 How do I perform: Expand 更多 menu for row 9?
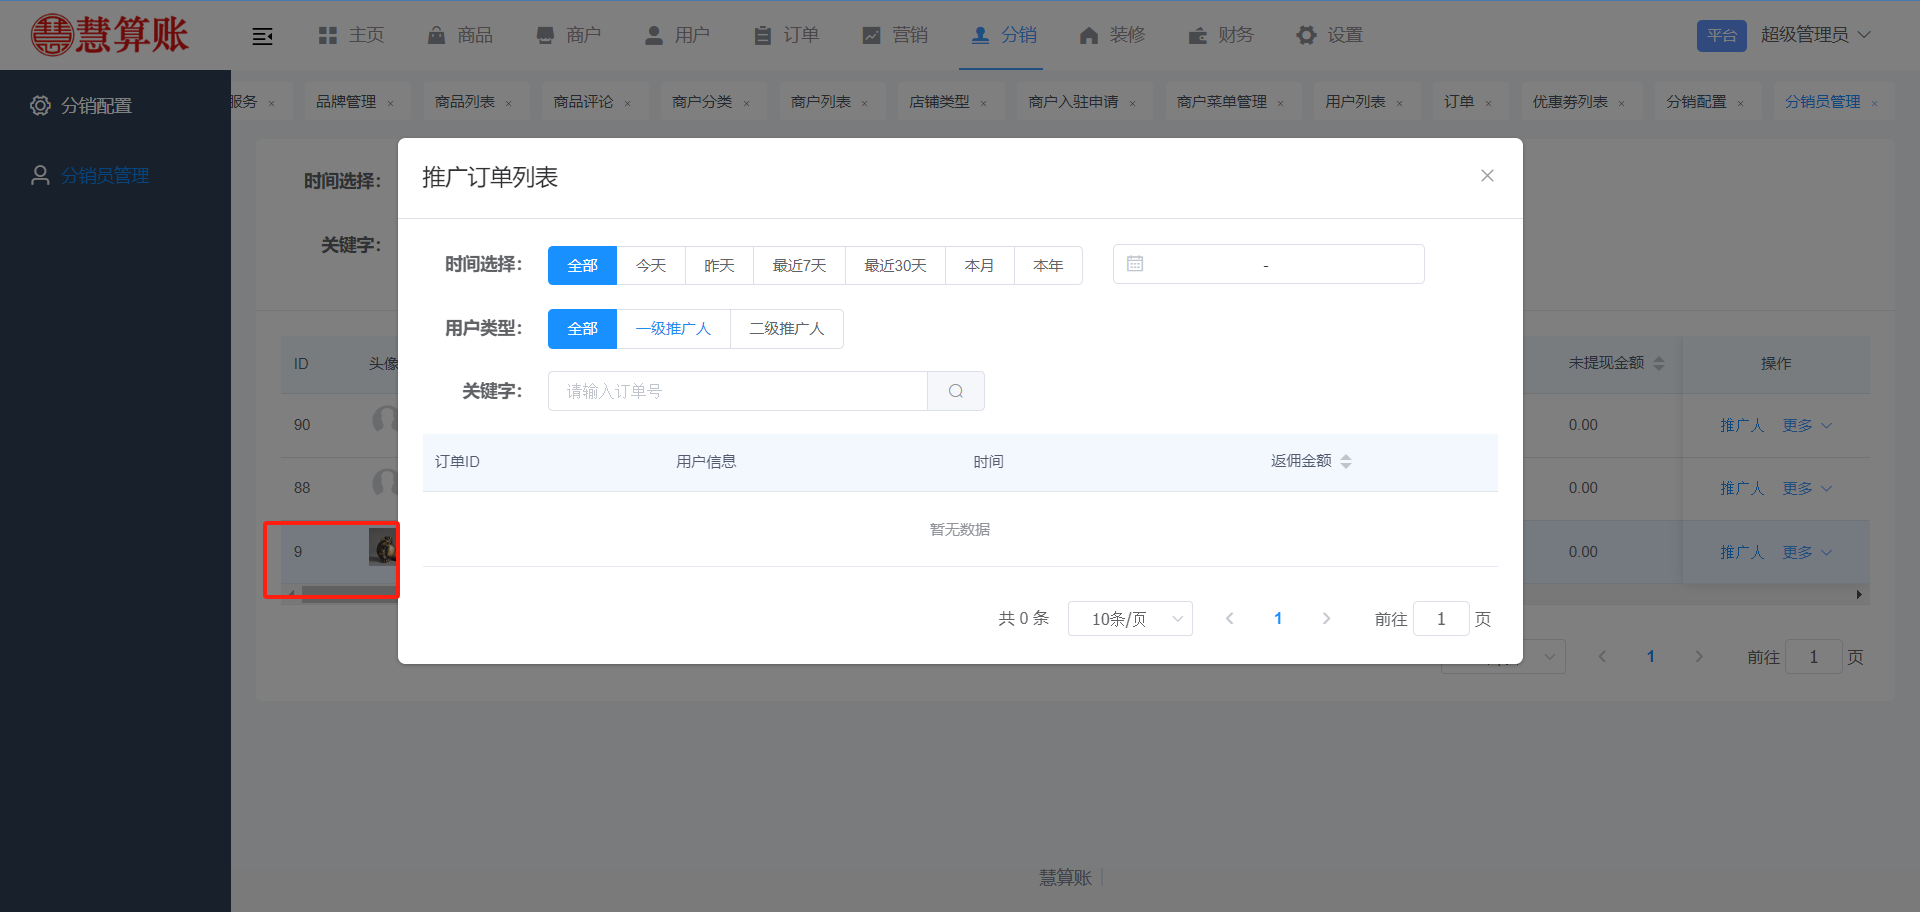click(1806, 552)
